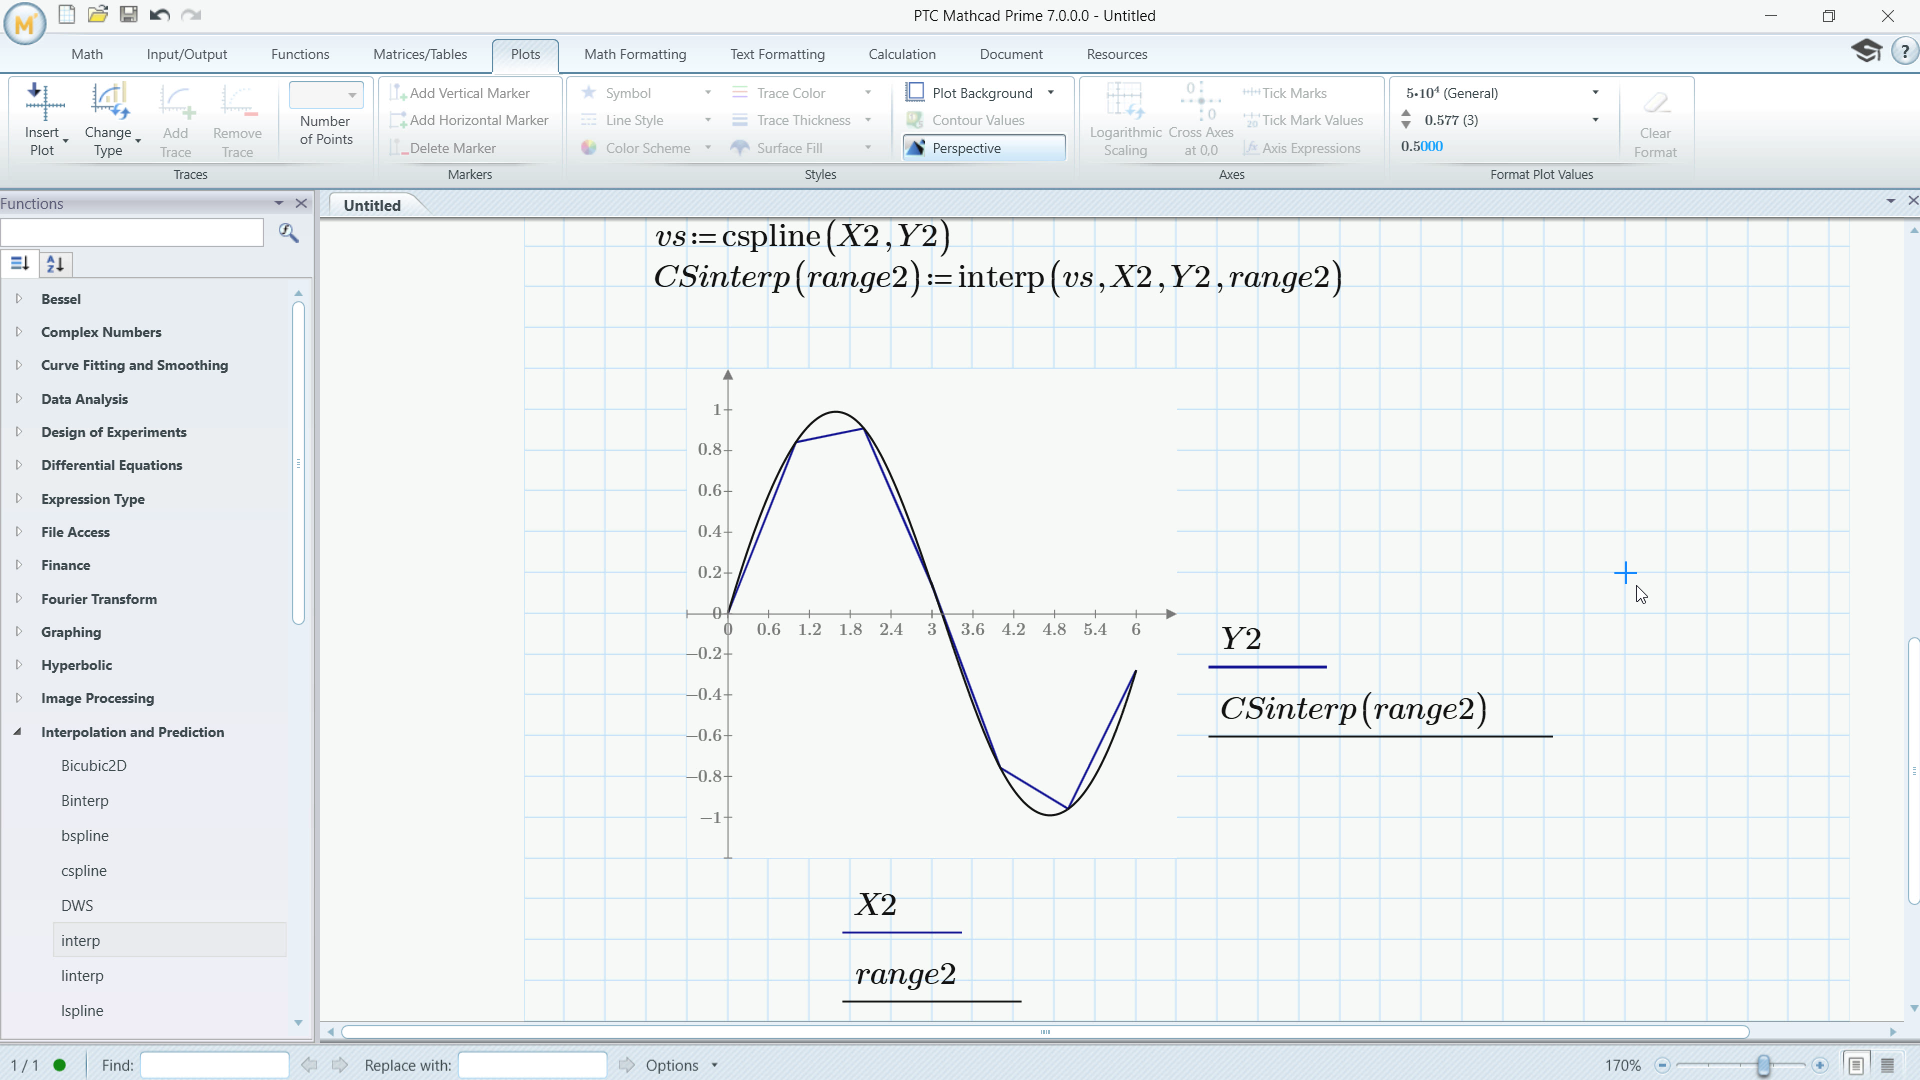Screen dimensions: 1920x1080
Task: Open the Math ribbon tab
Action: tap(87, 54)
